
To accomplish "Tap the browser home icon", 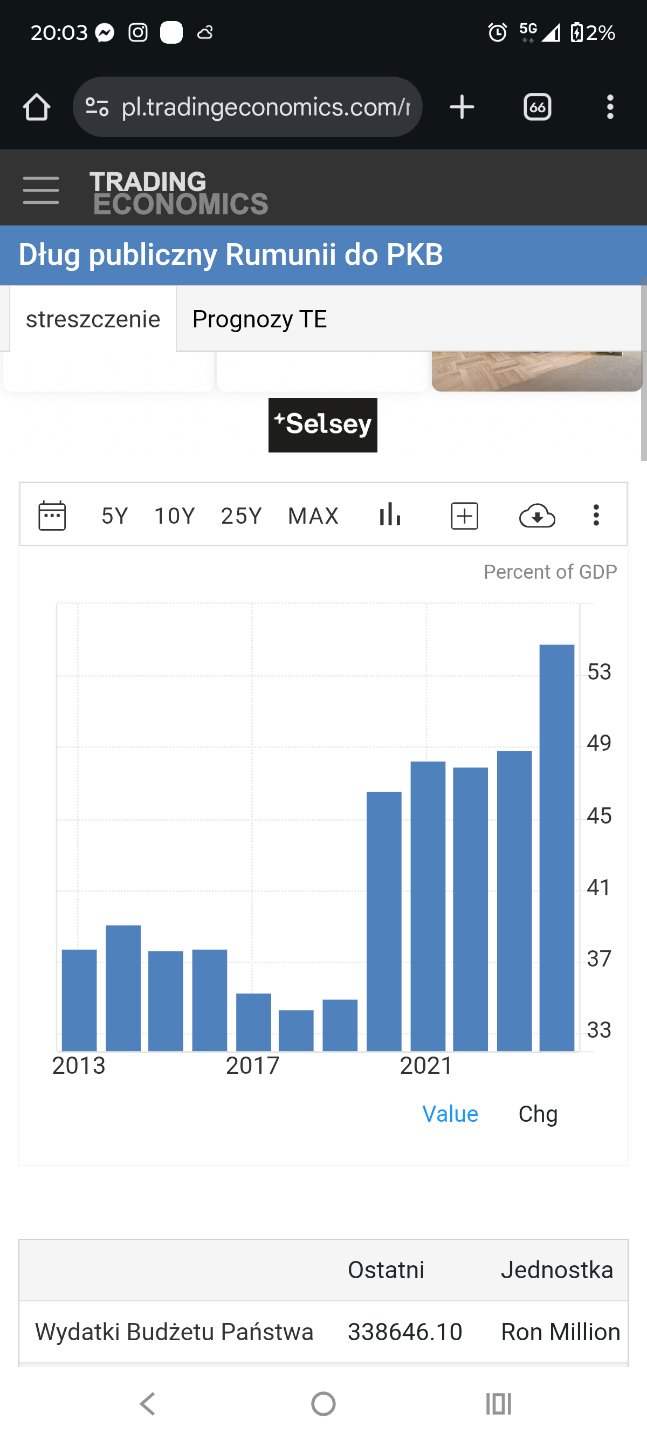I will (x=37, y=107).
